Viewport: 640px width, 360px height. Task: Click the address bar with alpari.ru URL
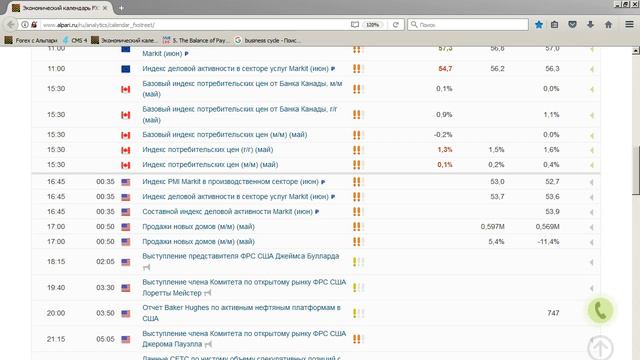coord(196,25)
